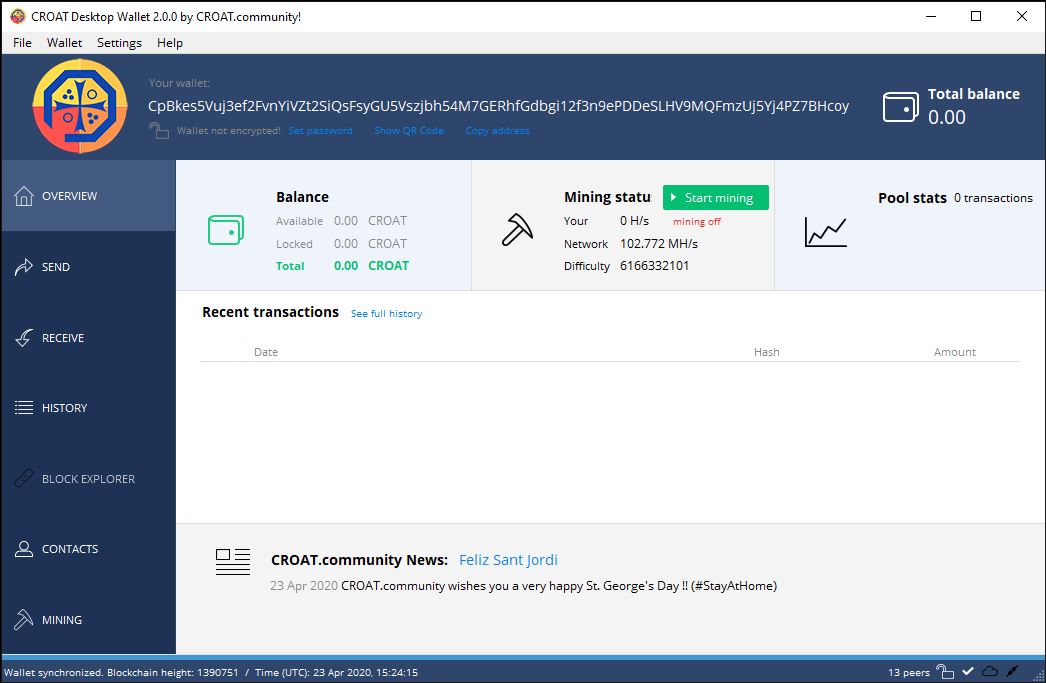Click the wallet address string
This screenshot has height=683, width=1046.
(498, 106)
